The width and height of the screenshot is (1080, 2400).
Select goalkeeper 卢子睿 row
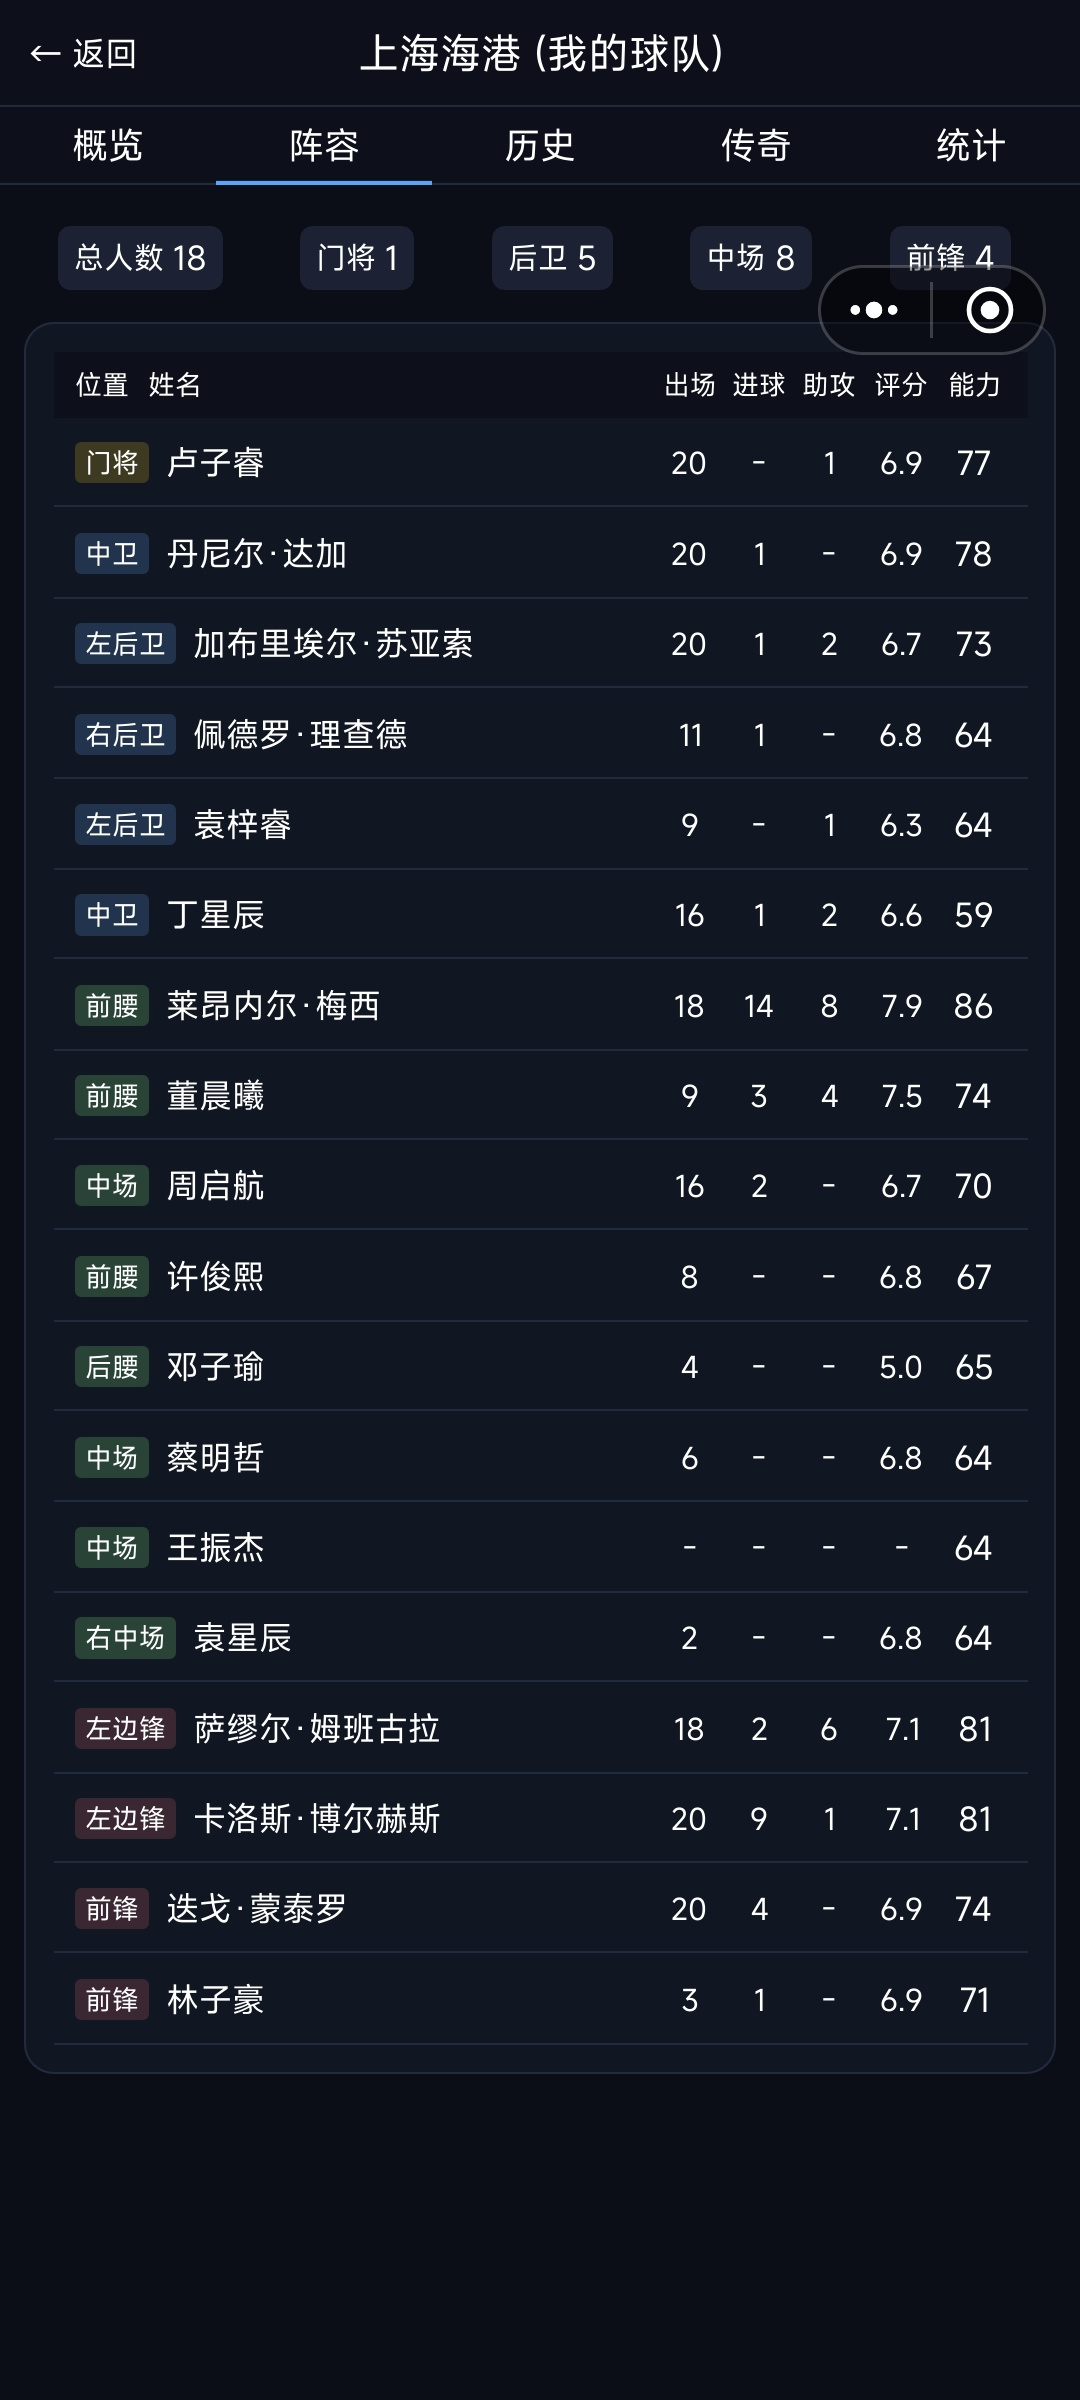(541, 462)
